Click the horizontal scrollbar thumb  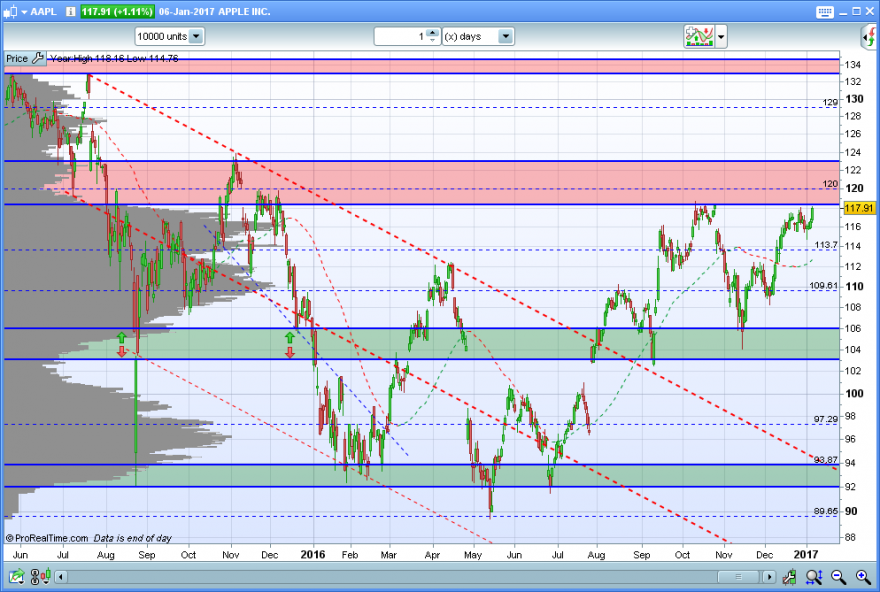[x=738, y=577]
